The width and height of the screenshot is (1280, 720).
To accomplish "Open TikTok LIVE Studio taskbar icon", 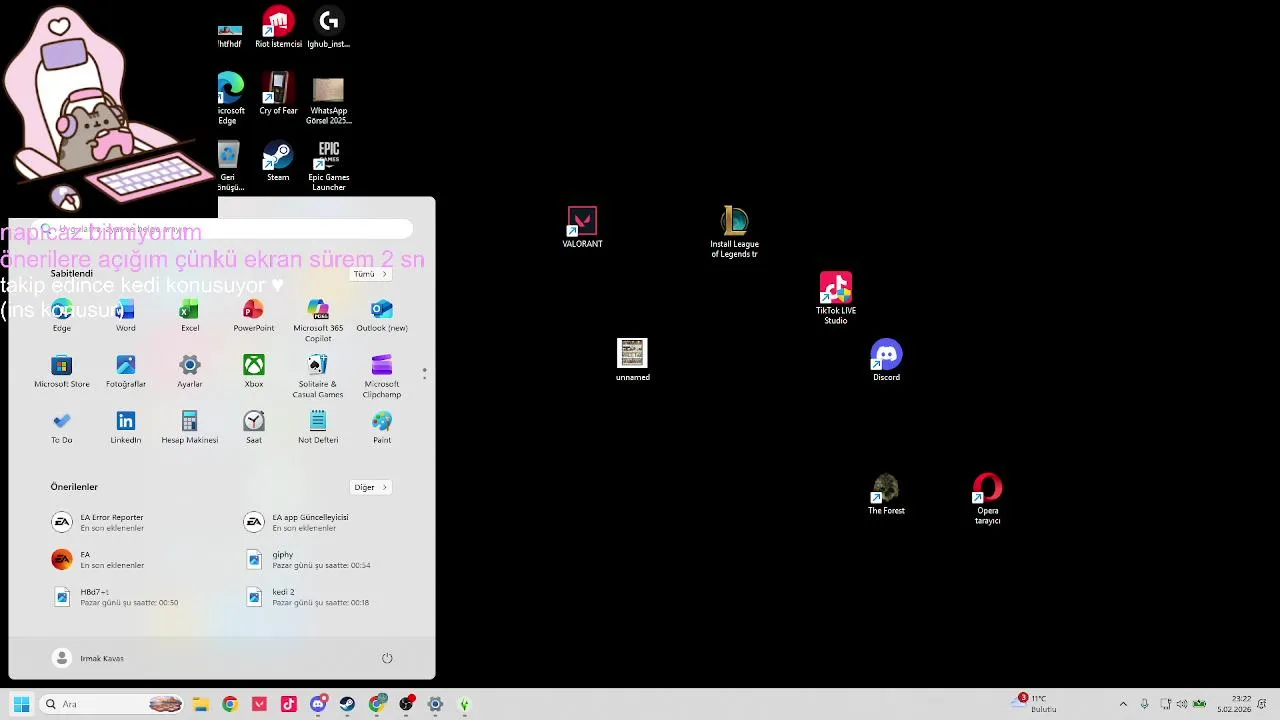I will [x=289, y=704].
